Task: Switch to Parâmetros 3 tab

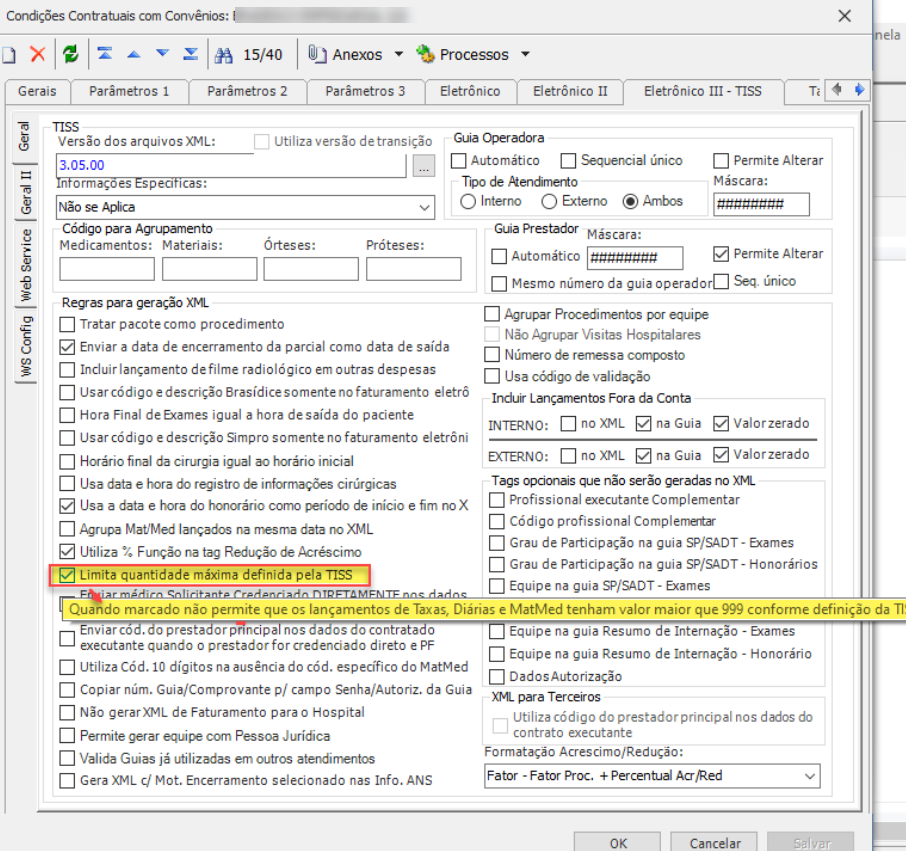Action: click(365, 91)
